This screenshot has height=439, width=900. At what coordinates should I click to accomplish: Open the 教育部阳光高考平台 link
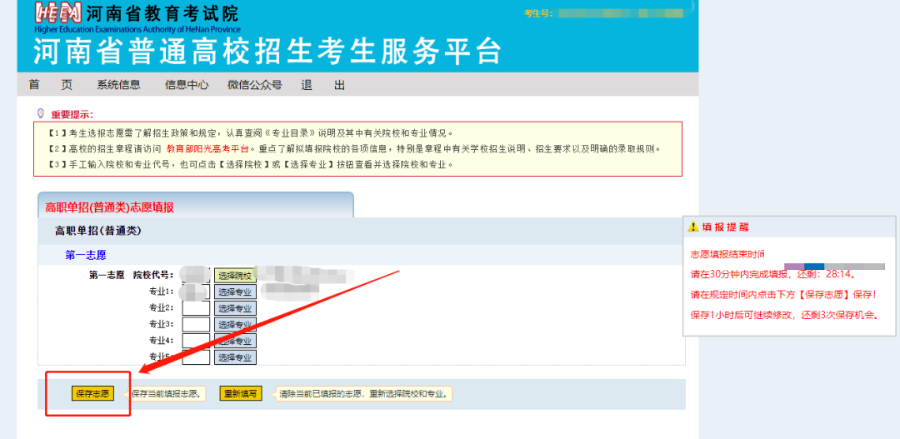coord(209,149)
